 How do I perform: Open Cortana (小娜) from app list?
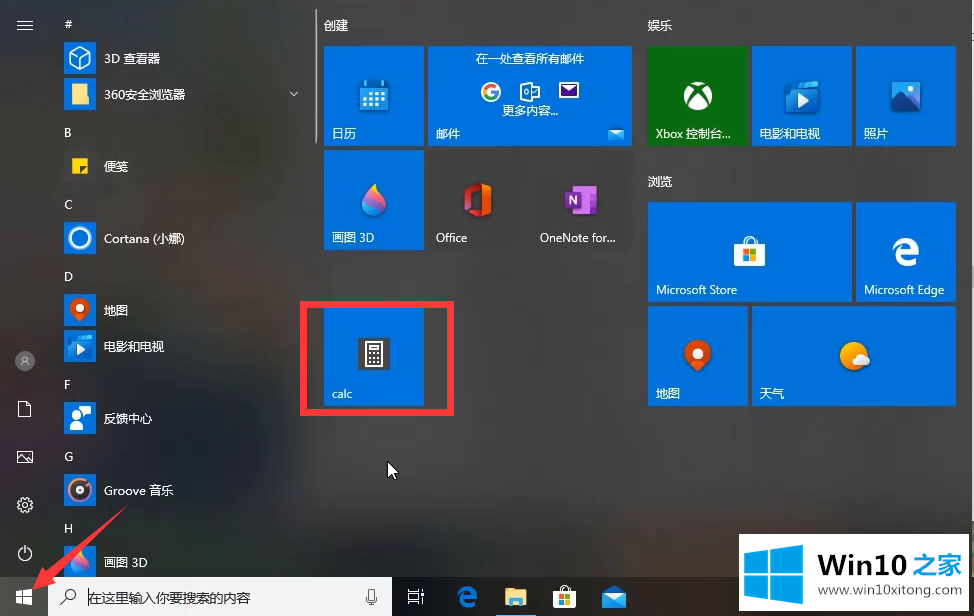pos(180,238)
